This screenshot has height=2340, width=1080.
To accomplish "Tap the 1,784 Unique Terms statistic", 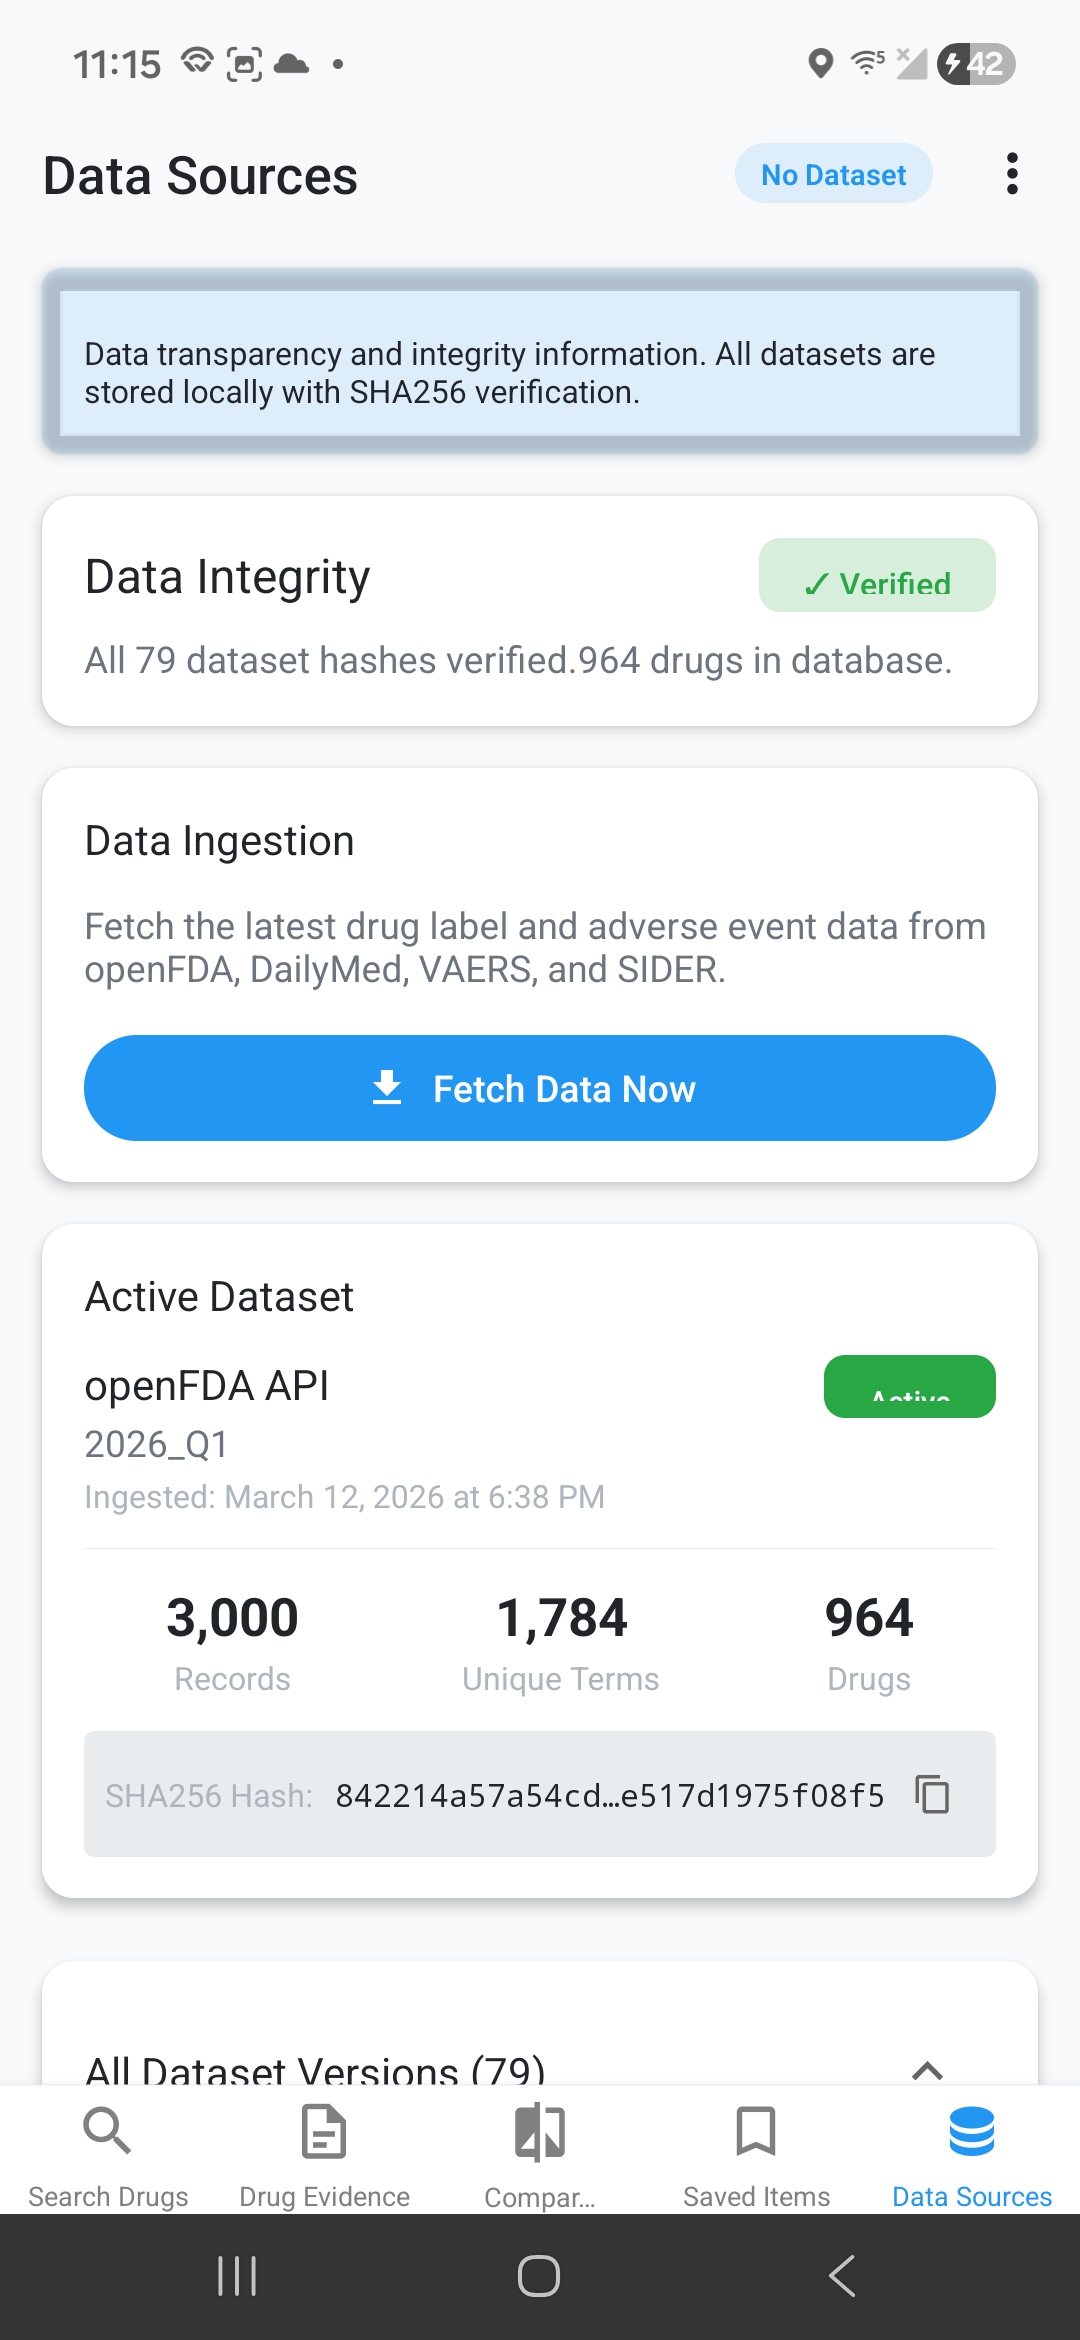I will coord(561,1640).
